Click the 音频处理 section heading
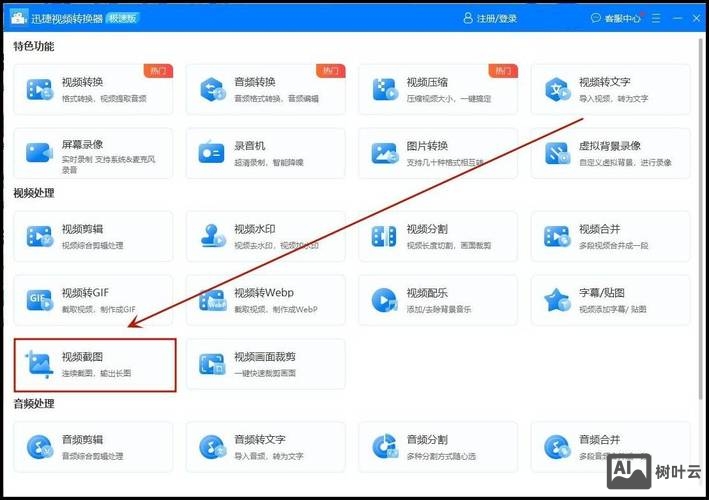Screen dimensions: 709x500 (x=34, y=403)
